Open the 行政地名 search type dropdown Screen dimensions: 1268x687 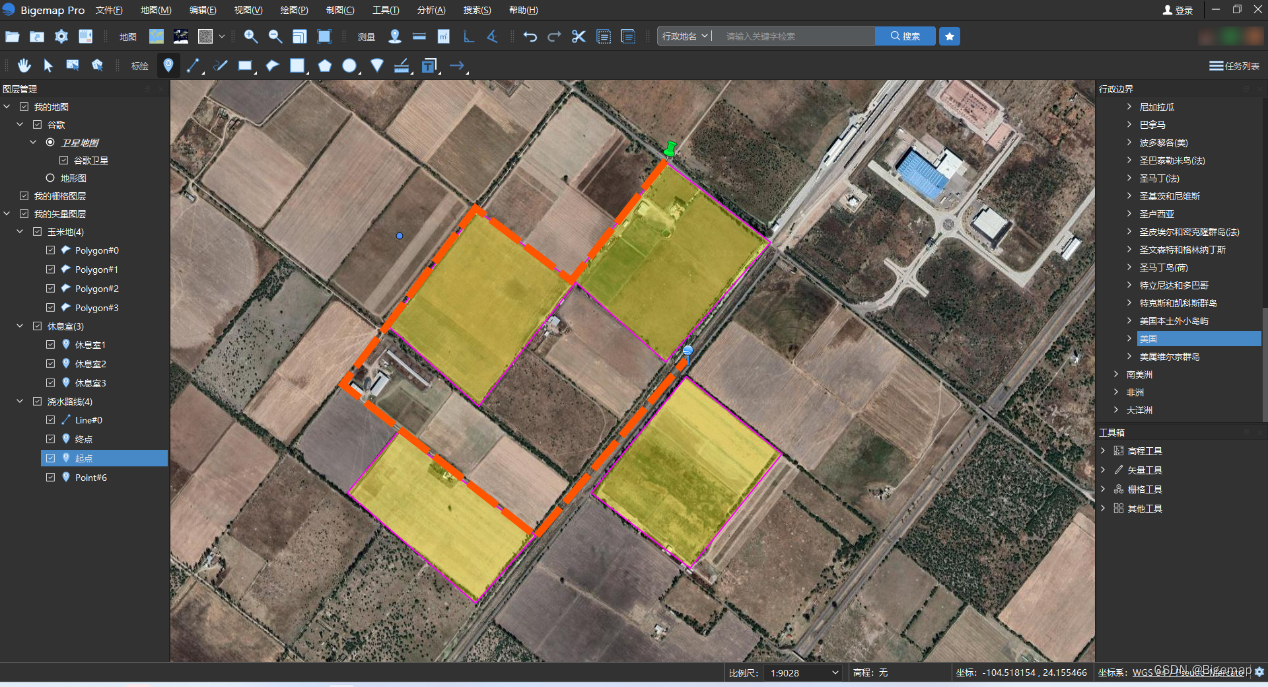[x=684, y=36]
